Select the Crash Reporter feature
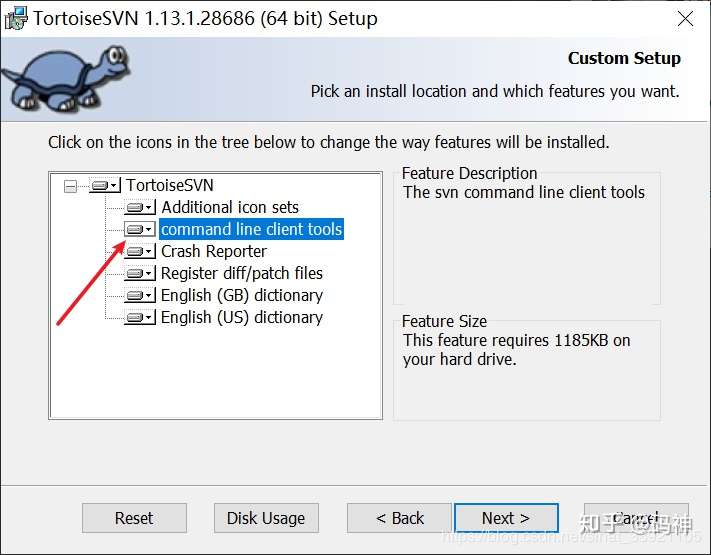Viewport: 711px width, 555px height. 214,251
